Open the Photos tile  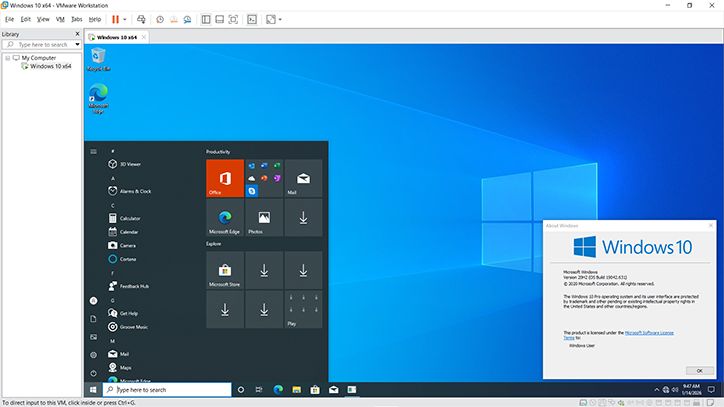(x=264, y=218)
